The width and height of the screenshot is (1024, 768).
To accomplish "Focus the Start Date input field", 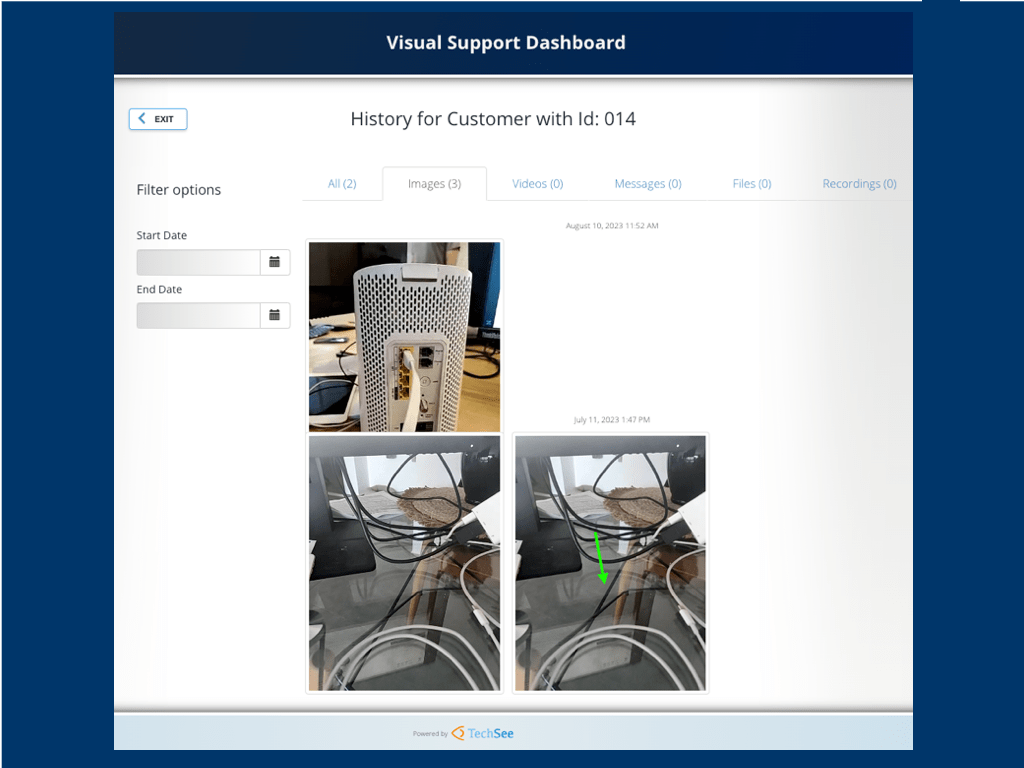I will tap(198, 262).
